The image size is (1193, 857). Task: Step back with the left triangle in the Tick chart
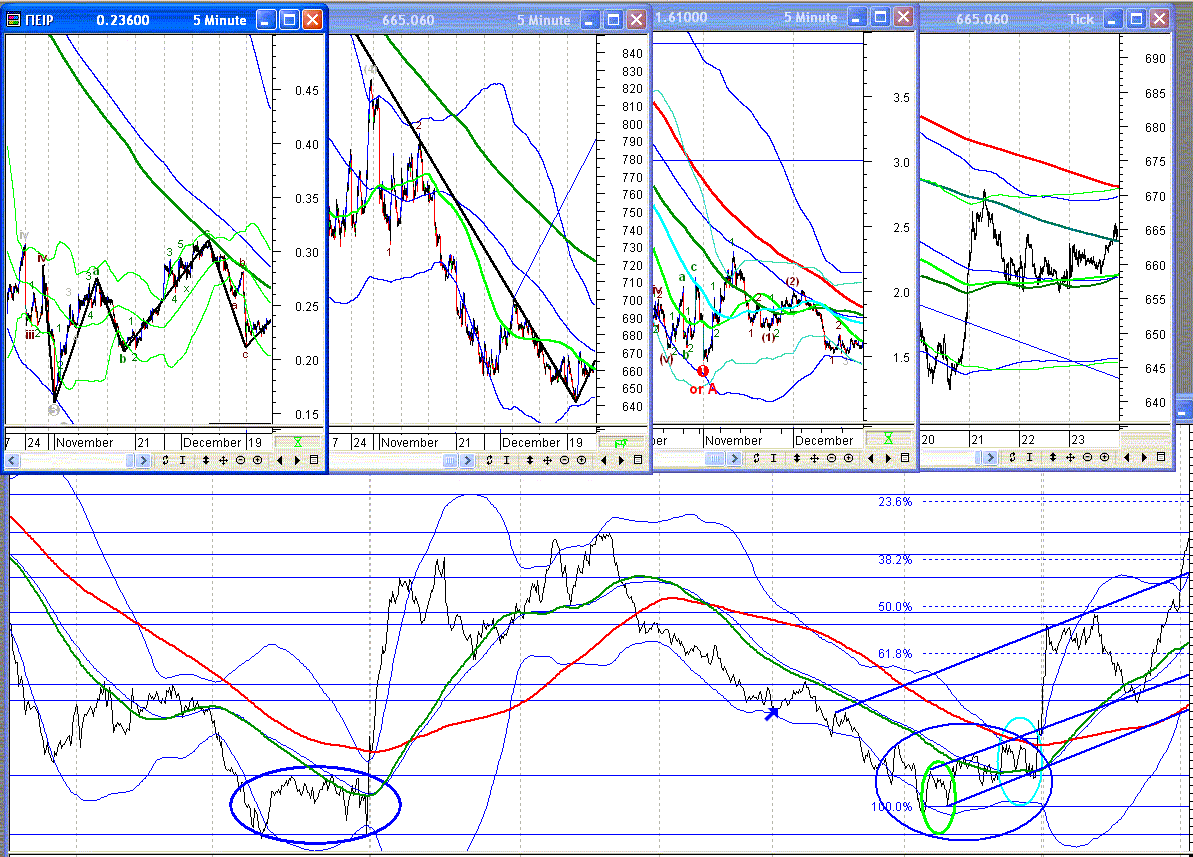1127,457
